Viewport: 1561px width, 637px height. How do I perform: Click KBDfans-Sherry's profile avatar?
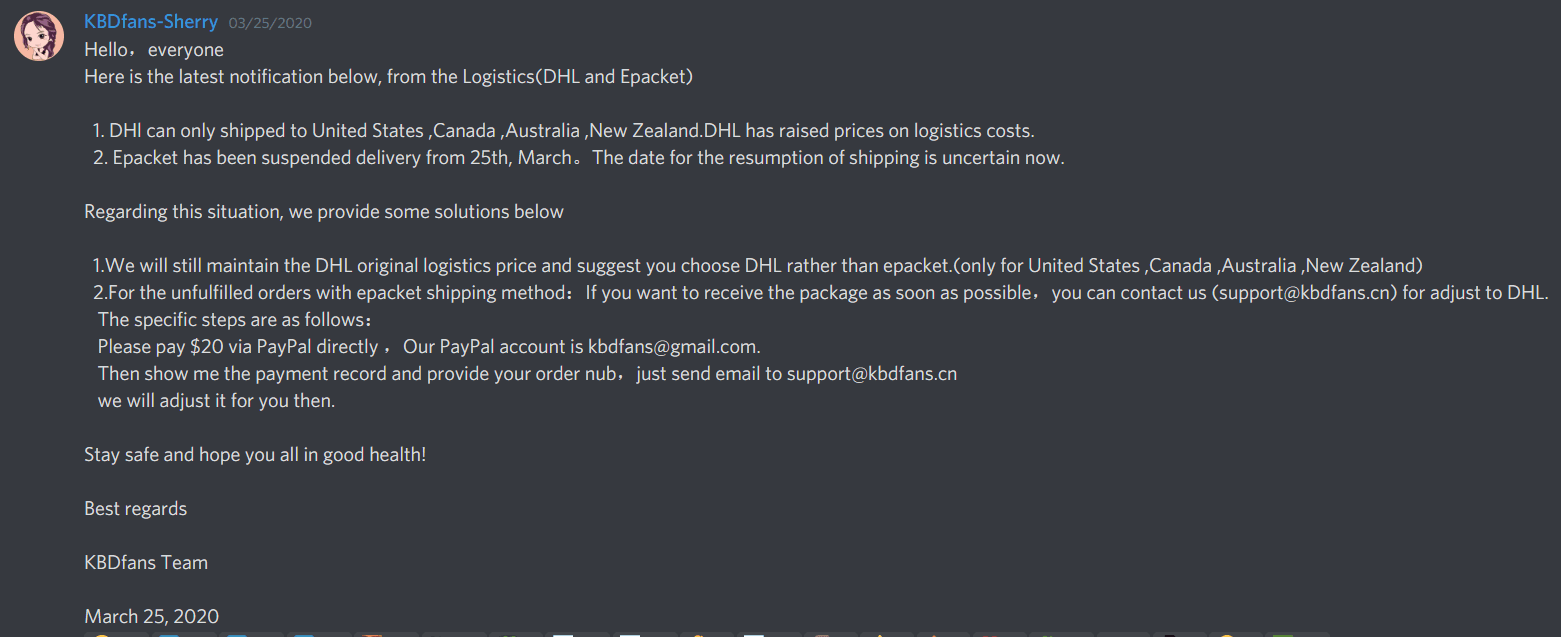point(40,36)
